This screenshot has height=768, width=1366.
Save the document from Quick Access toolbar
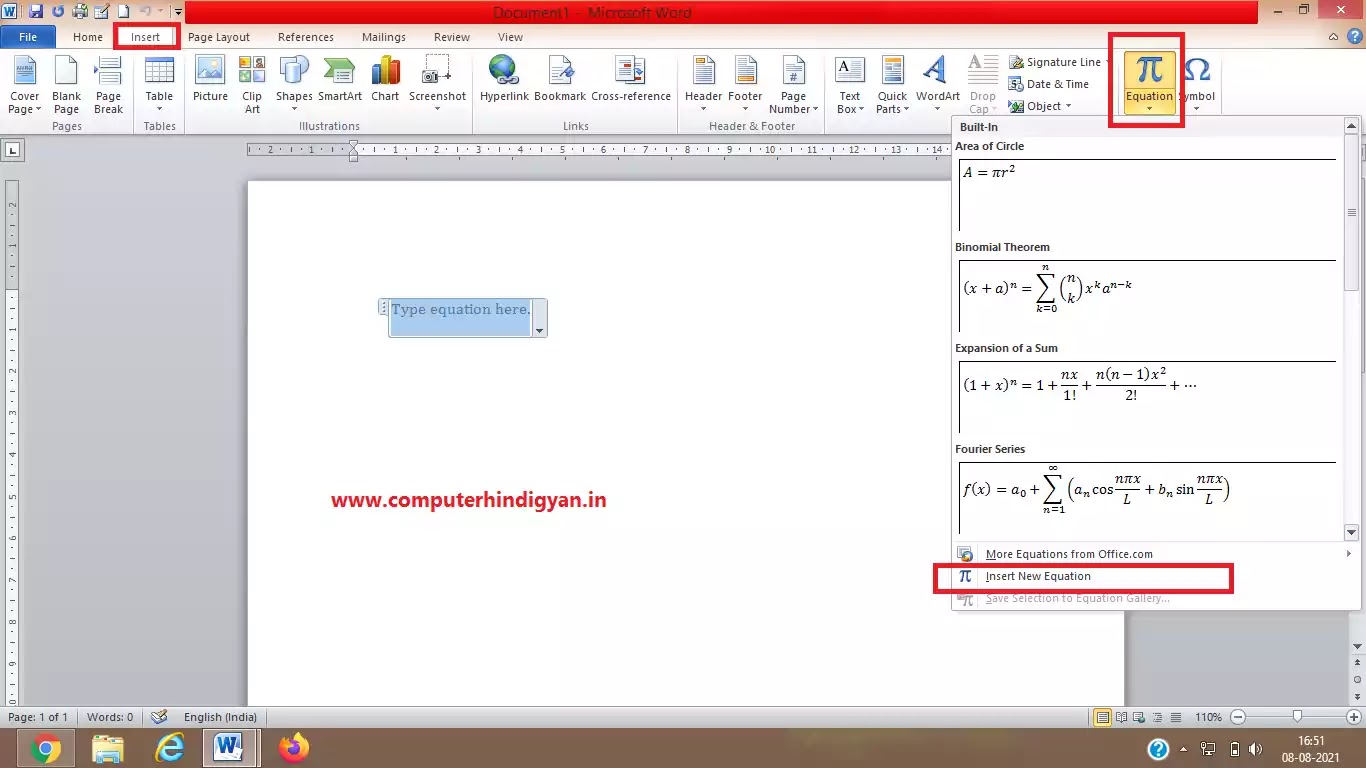click(36, 12)
